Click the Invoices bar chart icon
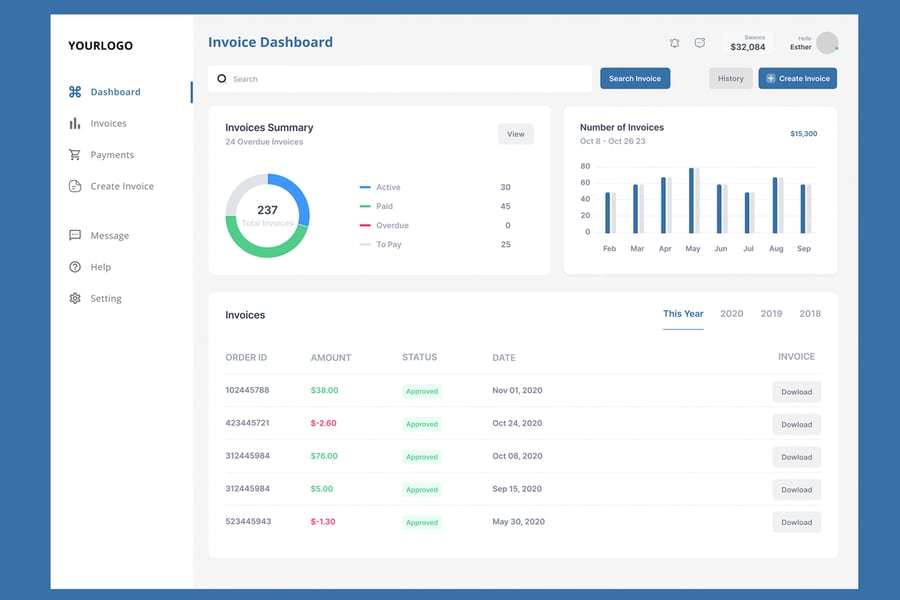Image resolution: width=900 pixels, height=600 pixels. [75, 124]
